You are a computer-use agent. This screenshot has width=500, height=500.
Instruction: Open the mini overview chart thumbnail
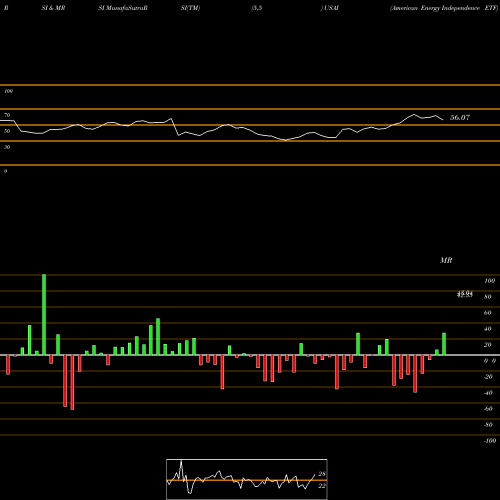(x=247, y=479)
